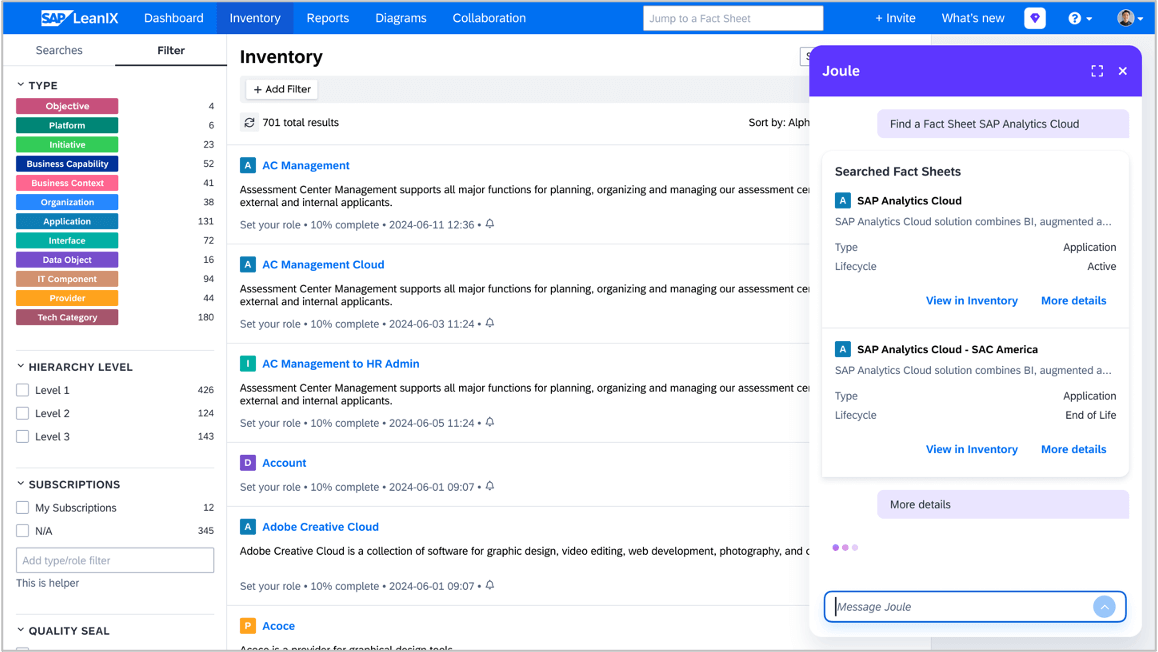1158x652 pixels.
Task: Click the bell icon under AC Management
Action: pos(490,224)
